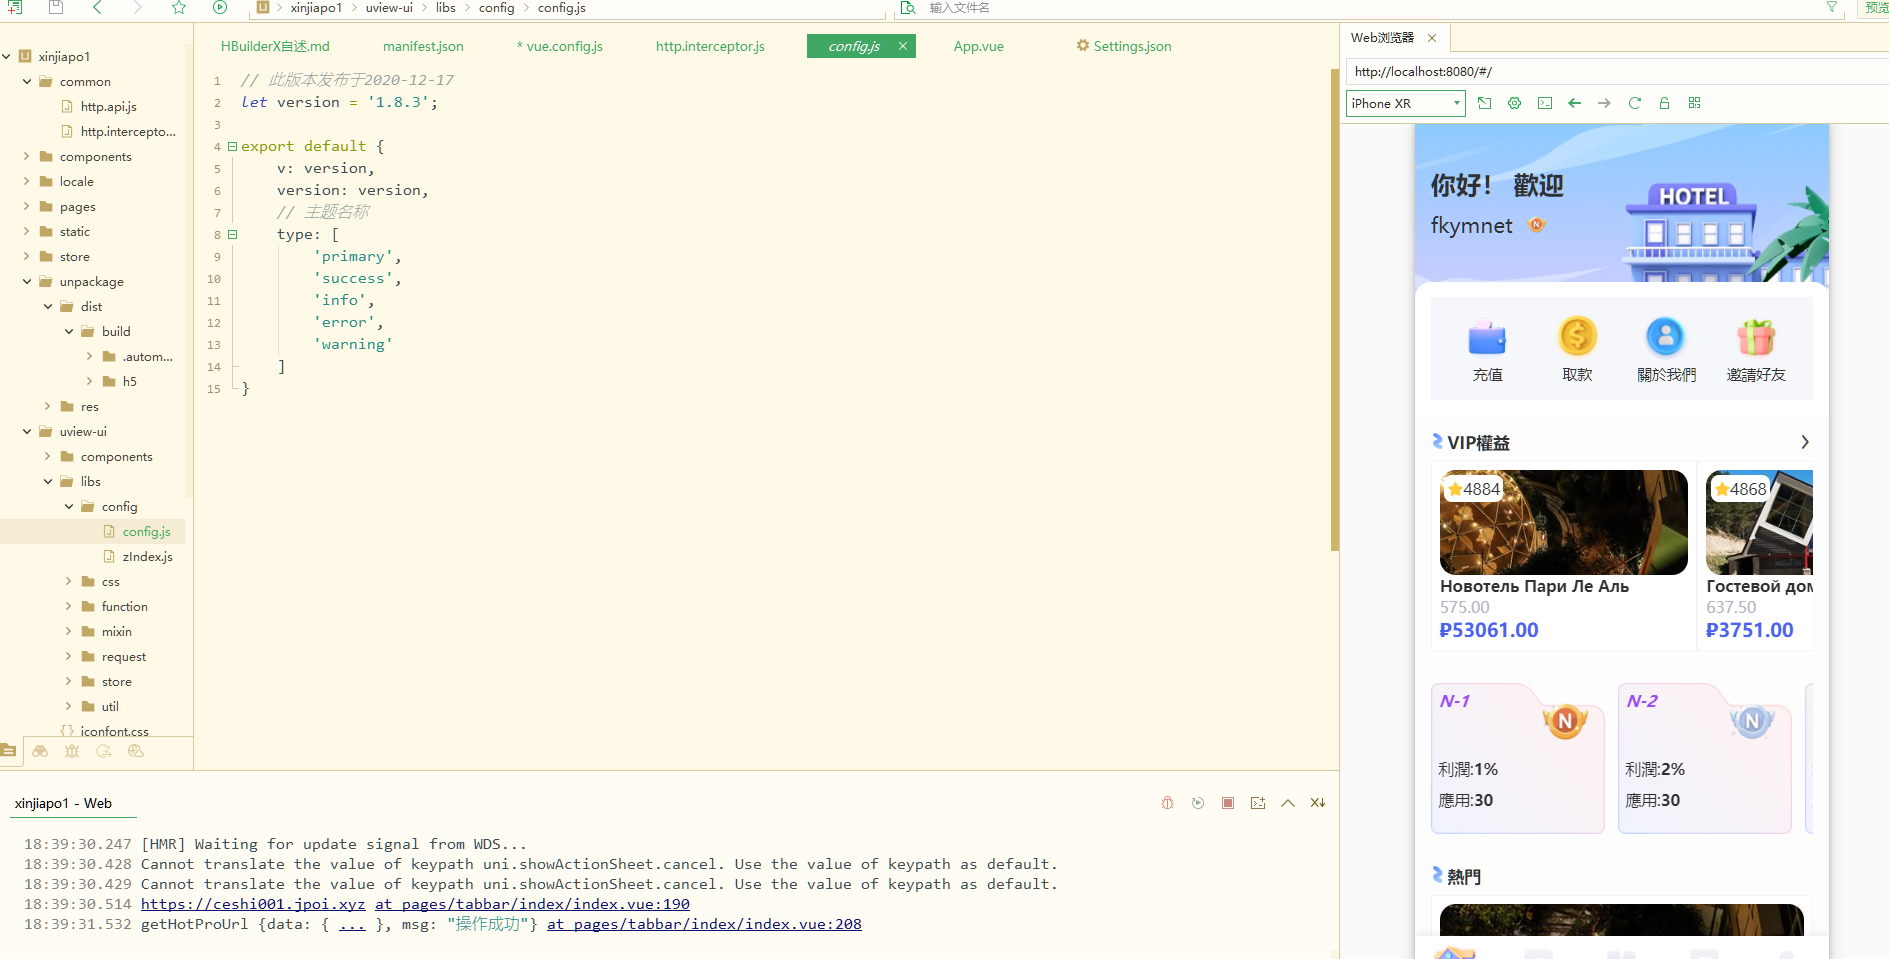Open the ceshi001.jpoi.xyz link in the console
Screen dimensions: 1889x959
[x=252, y=904]
